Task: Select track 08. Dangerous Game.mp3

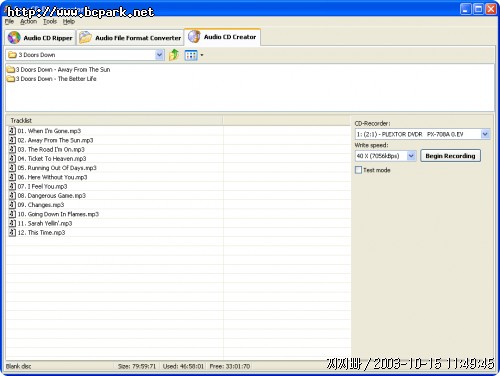Action: pos(51,195)
